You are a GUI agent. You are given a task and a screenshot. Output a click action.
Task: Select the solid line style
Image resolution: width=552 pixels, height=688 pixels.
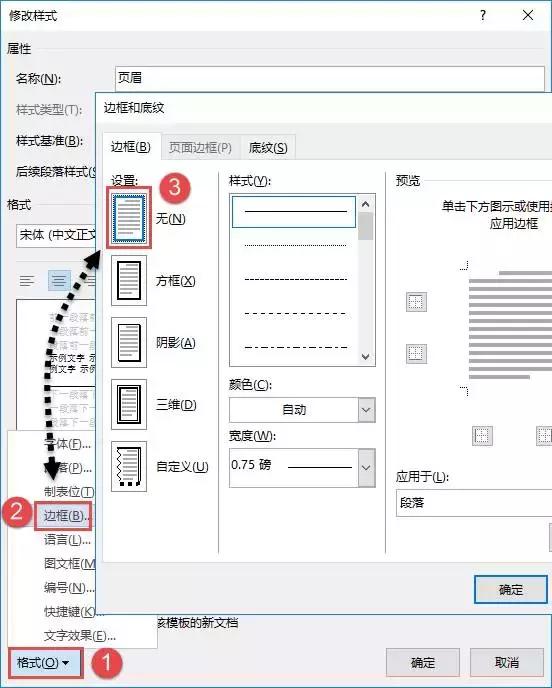(x=294, y=211)
